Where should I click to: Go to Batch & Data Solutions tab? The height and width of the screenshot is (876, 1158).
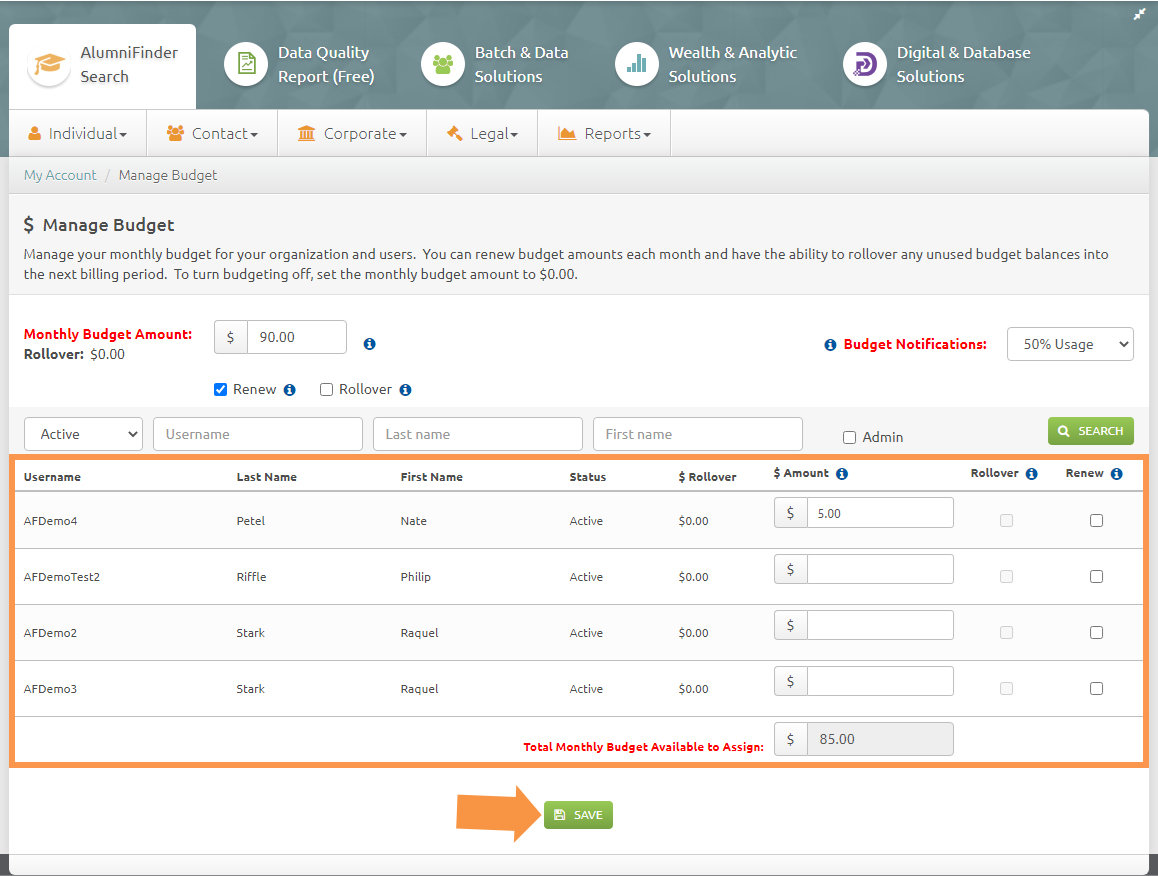click(495, 65)
